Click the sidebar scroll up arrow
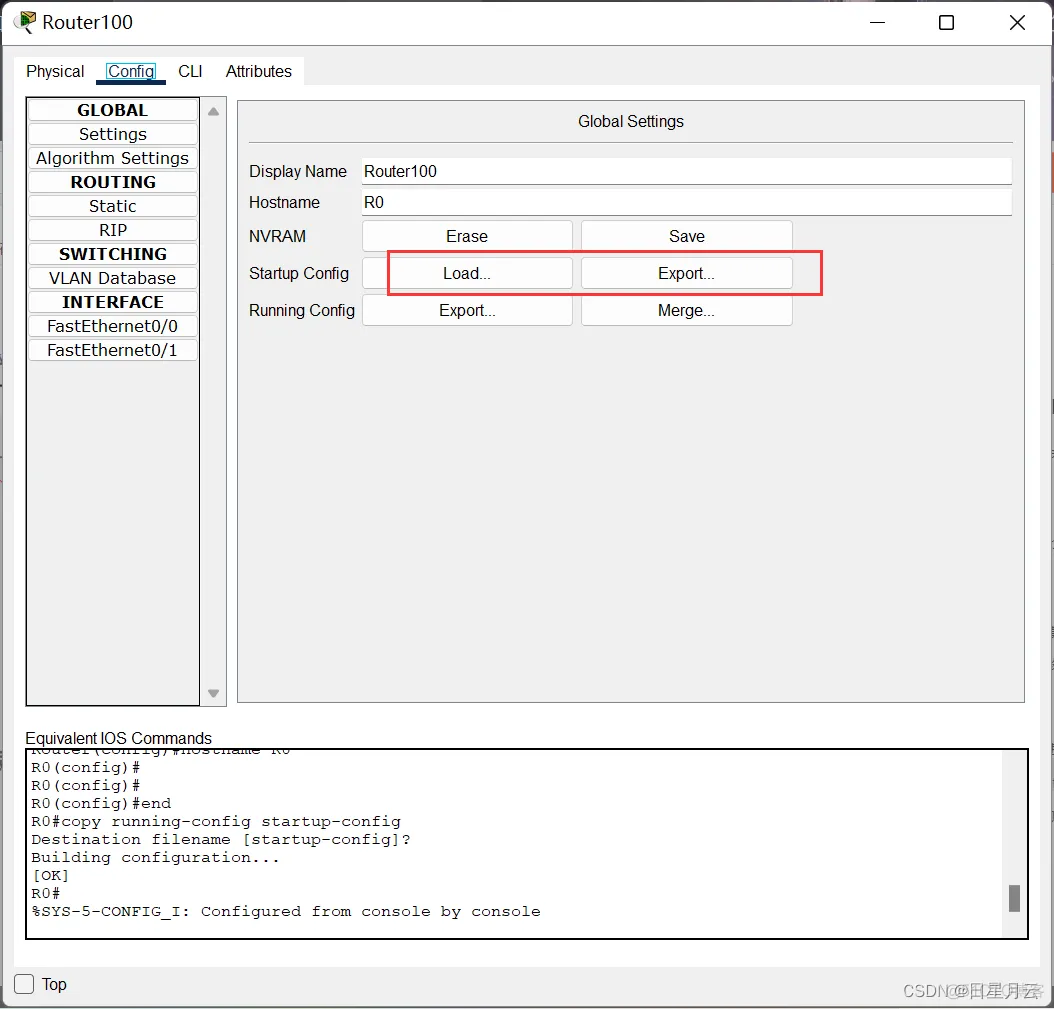 pyautogui.click(x=214, y=112)
